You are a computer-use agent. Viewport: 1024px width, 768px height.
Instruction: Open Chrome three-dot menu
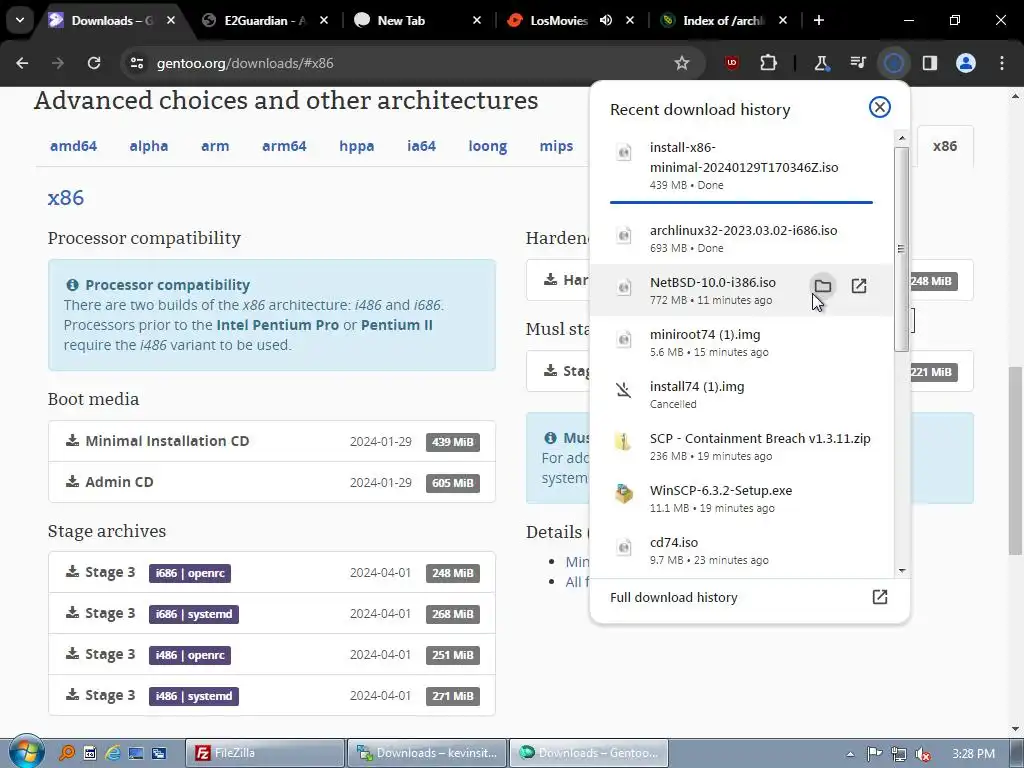click(1002, 63)
